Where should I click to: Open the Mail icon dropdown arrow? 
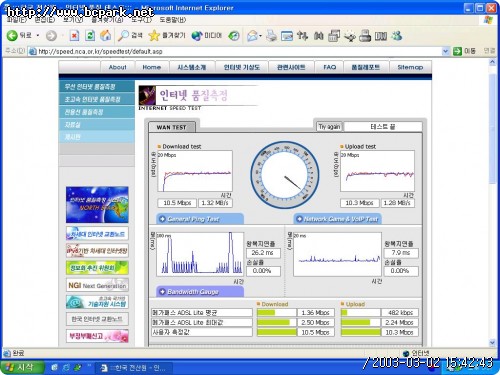coord(260,36)
